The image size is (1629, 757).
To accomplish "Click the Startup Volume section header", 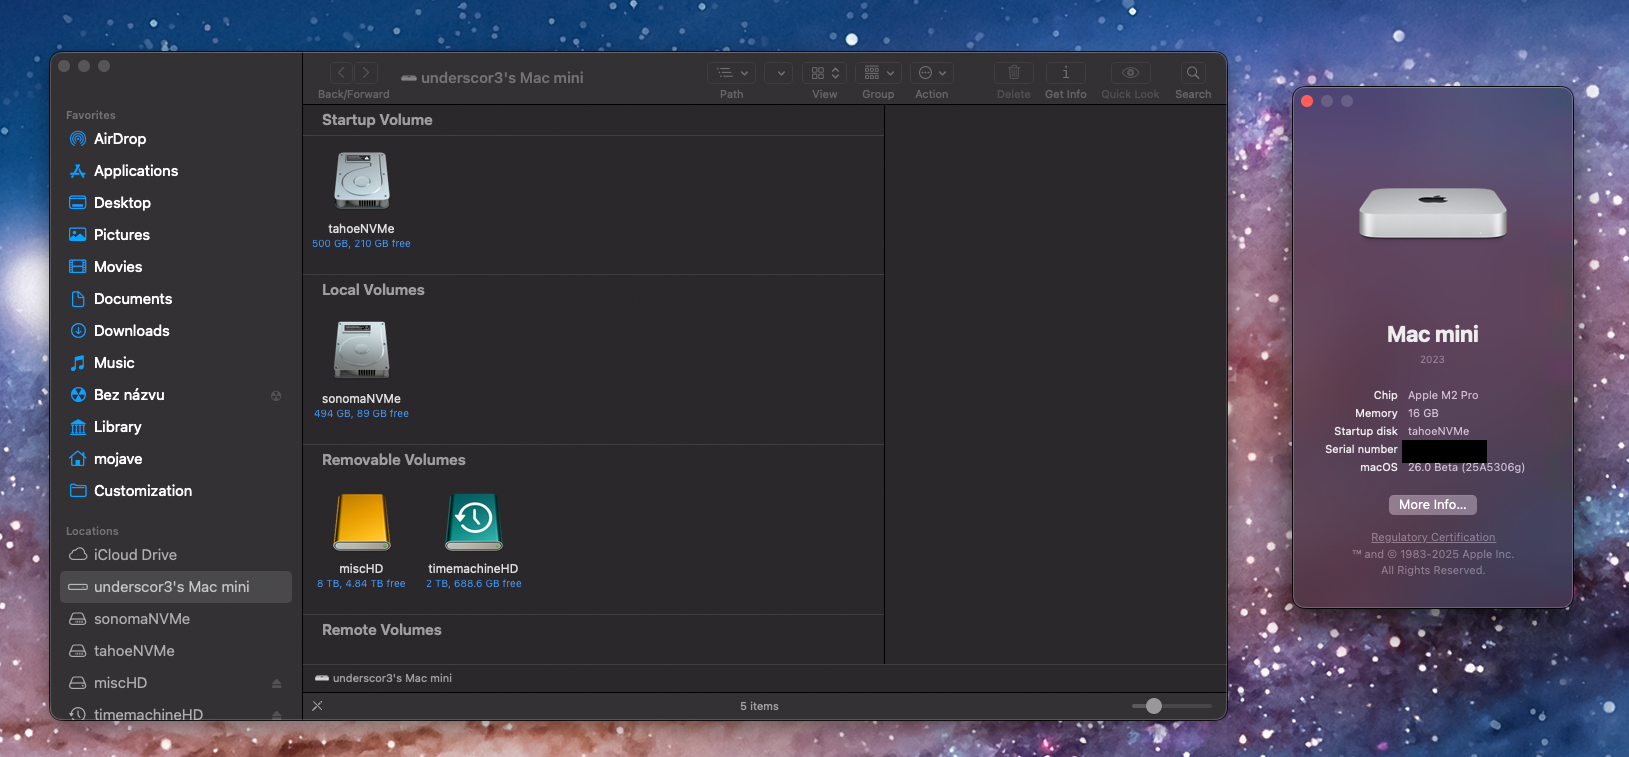I will tap(377, 120).
